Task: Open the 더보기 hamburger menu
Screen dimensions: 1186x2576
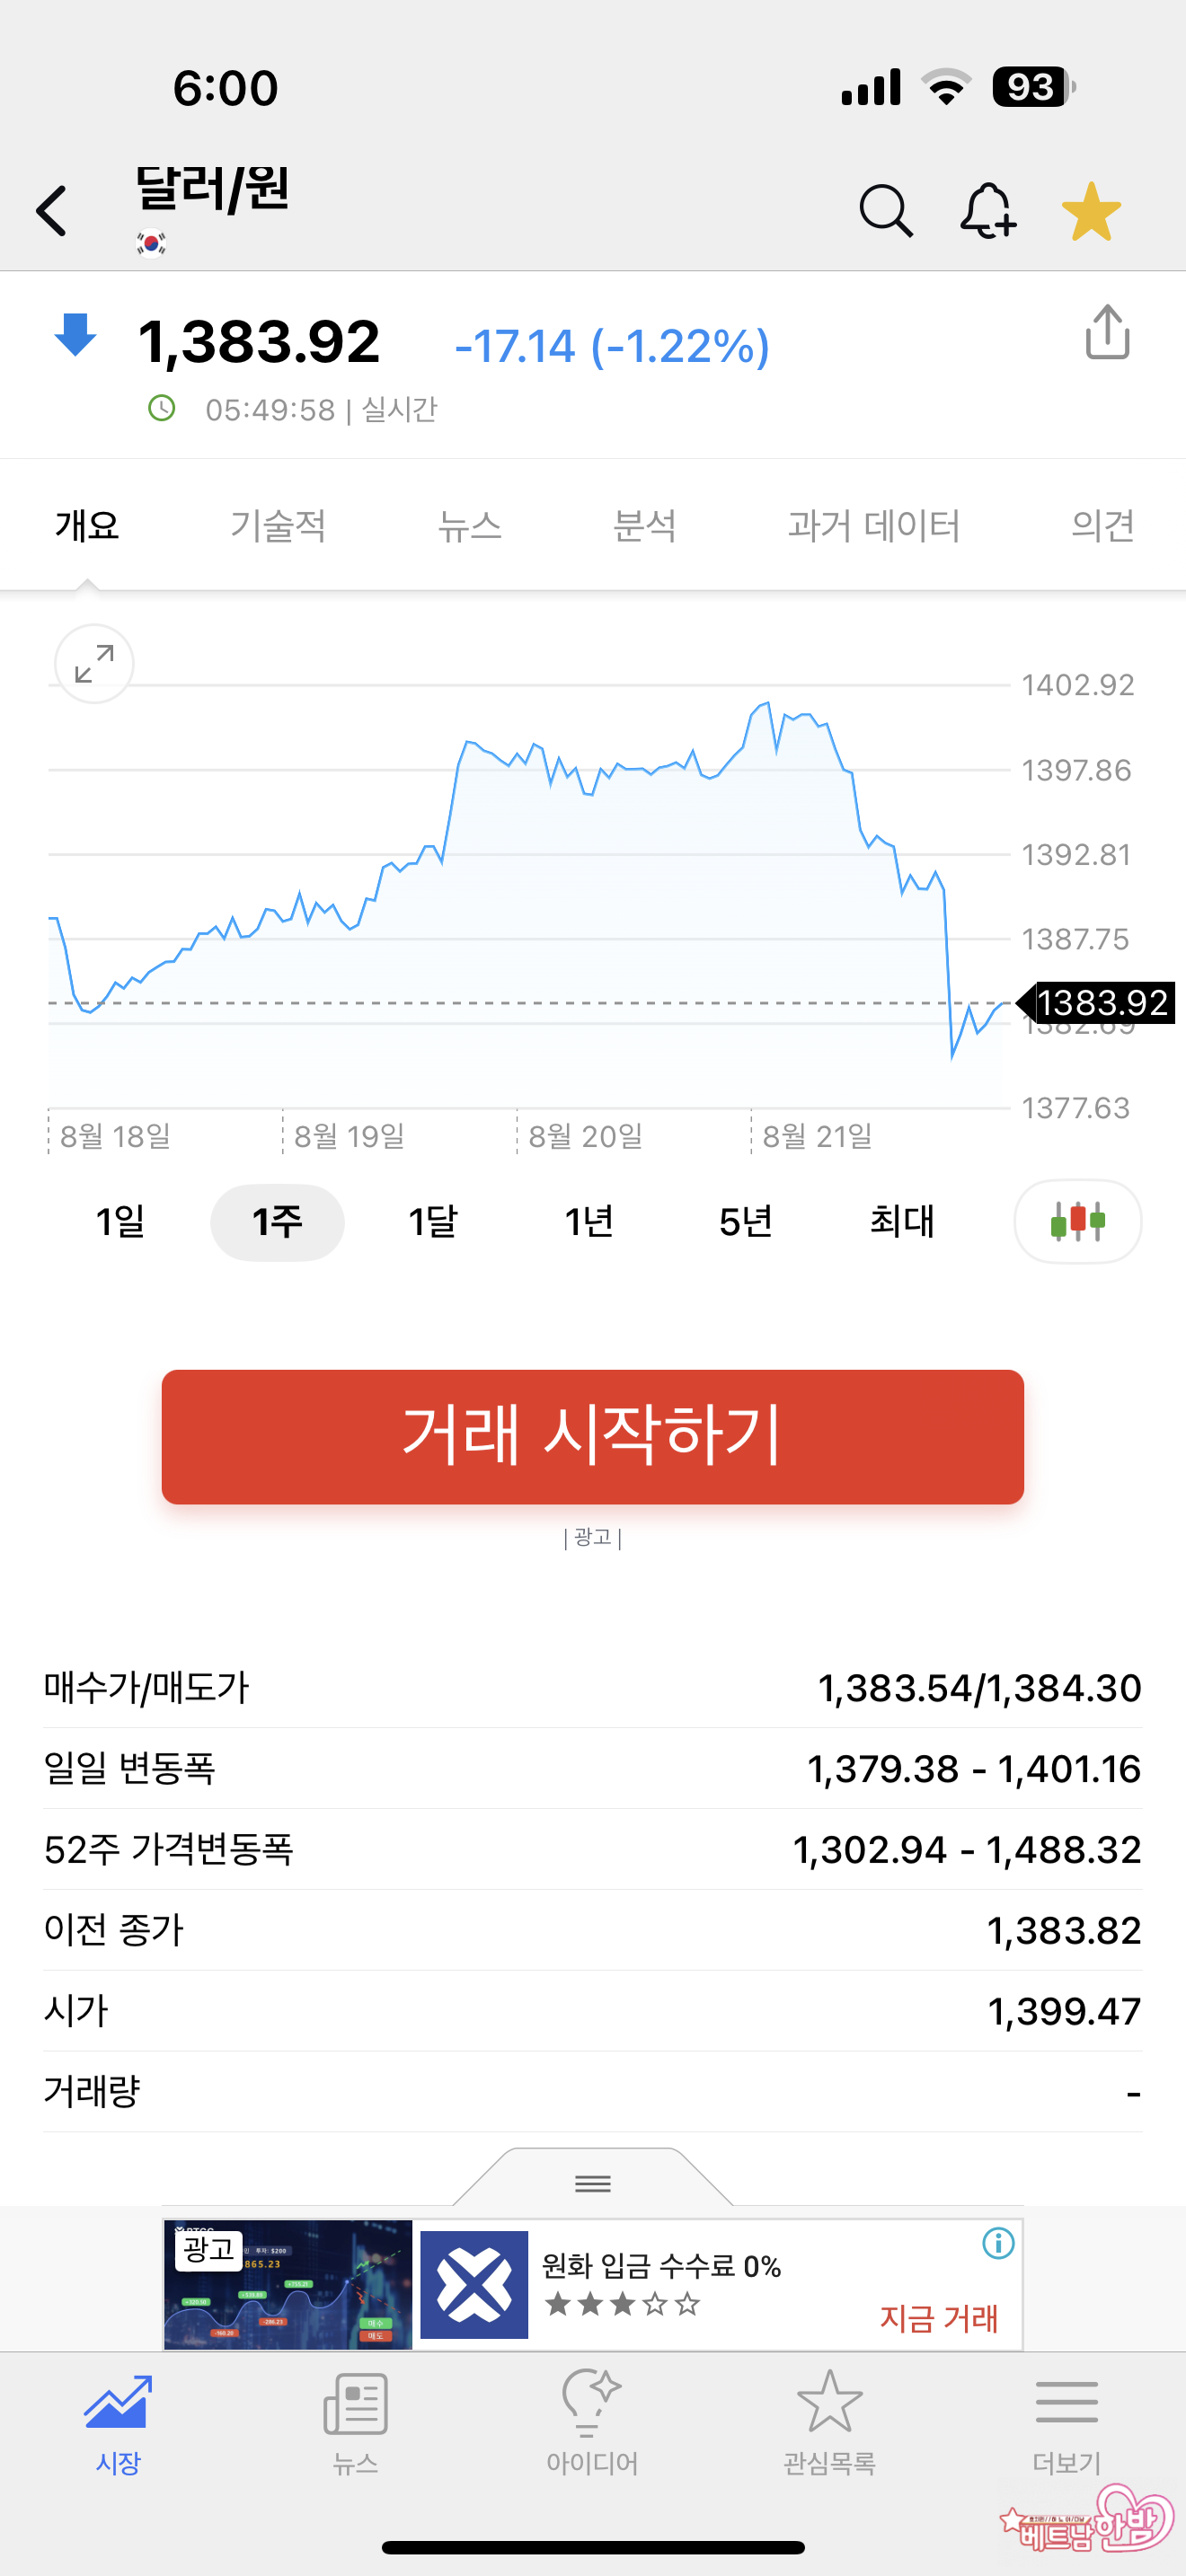Action: coord(1066,2420)
